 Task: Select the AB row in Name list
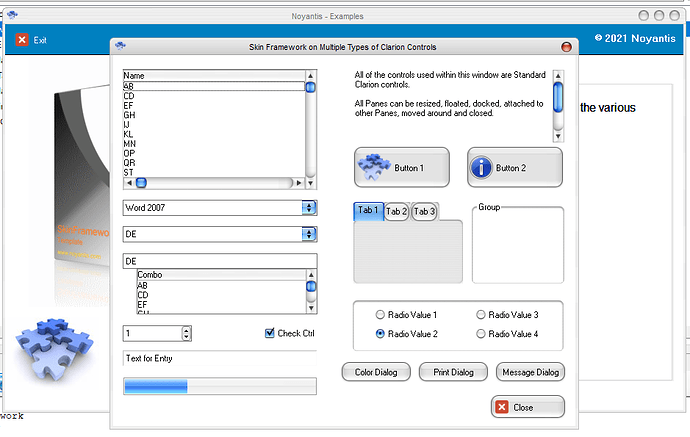coord(214,86)
